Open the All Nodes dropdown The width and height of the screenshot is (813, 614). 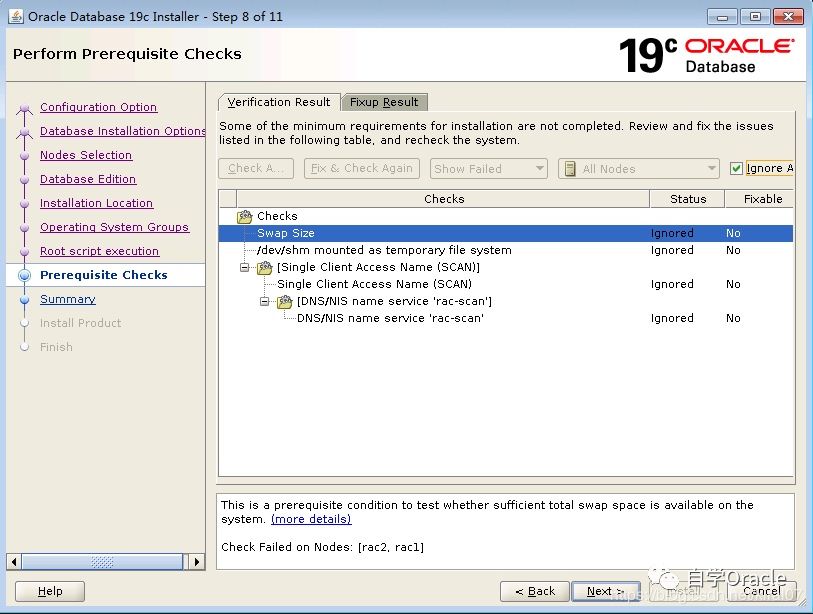coord(638,168)
